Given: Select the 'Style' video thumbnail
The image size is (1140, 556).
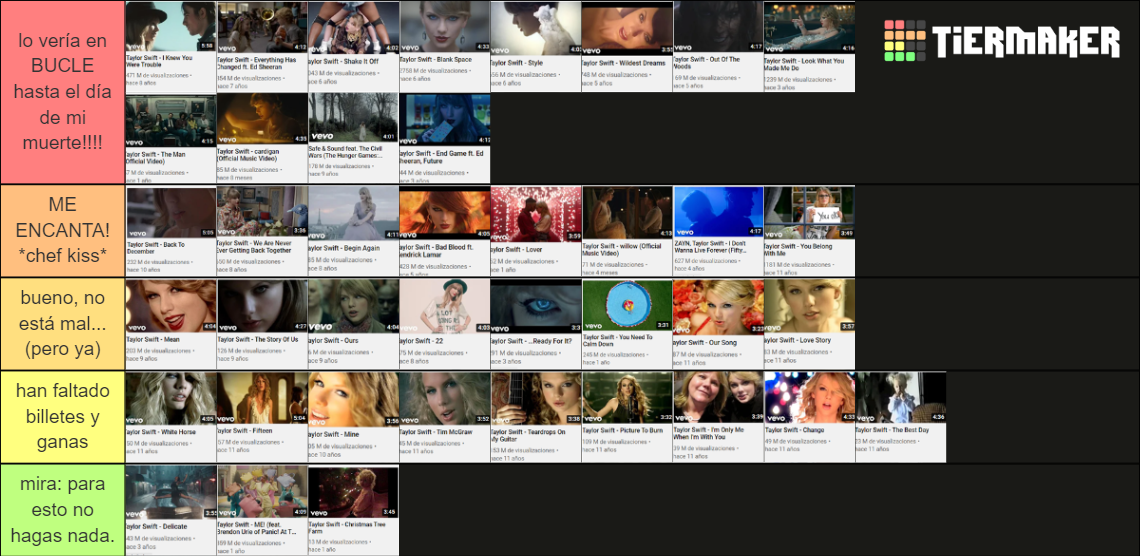Looking at the screenshot, I should 536,47.
